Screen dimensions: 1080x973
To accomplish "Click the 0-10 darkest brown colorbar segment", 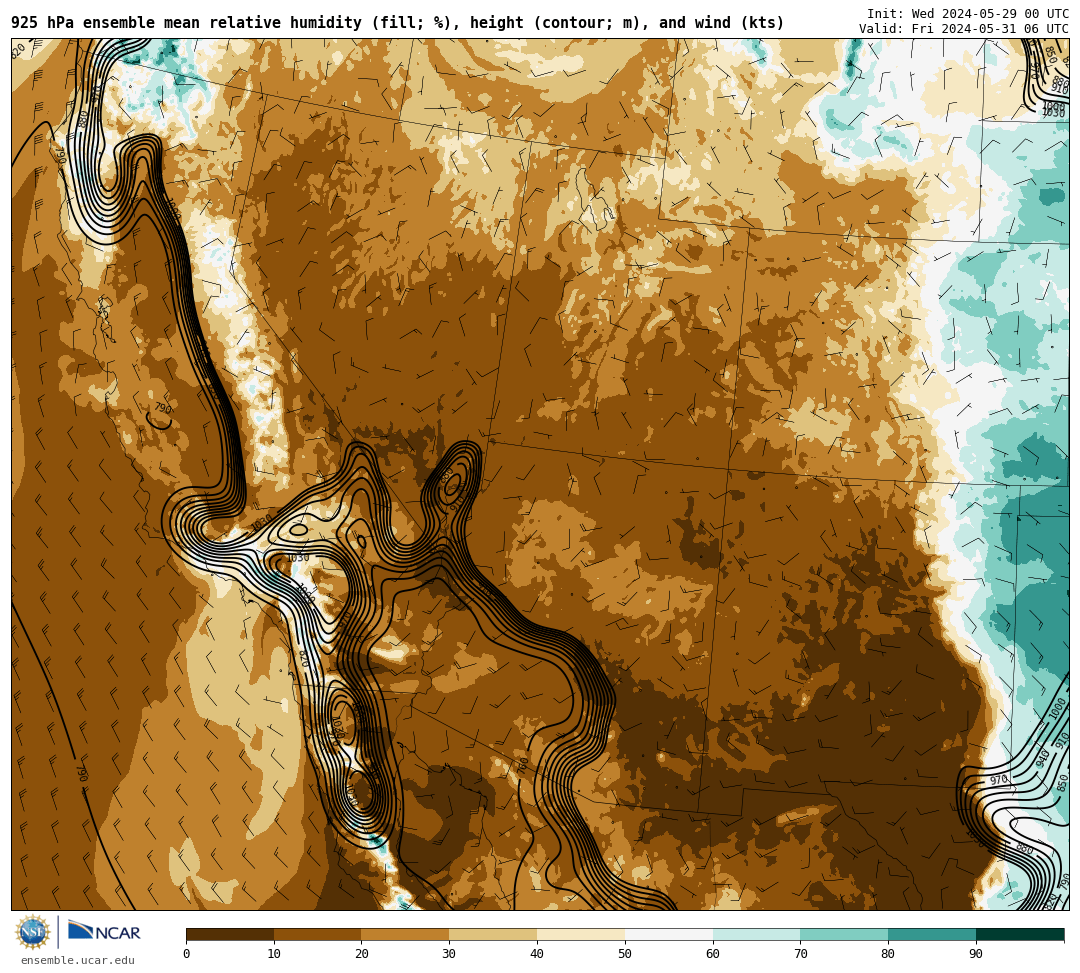I will 230,934.
